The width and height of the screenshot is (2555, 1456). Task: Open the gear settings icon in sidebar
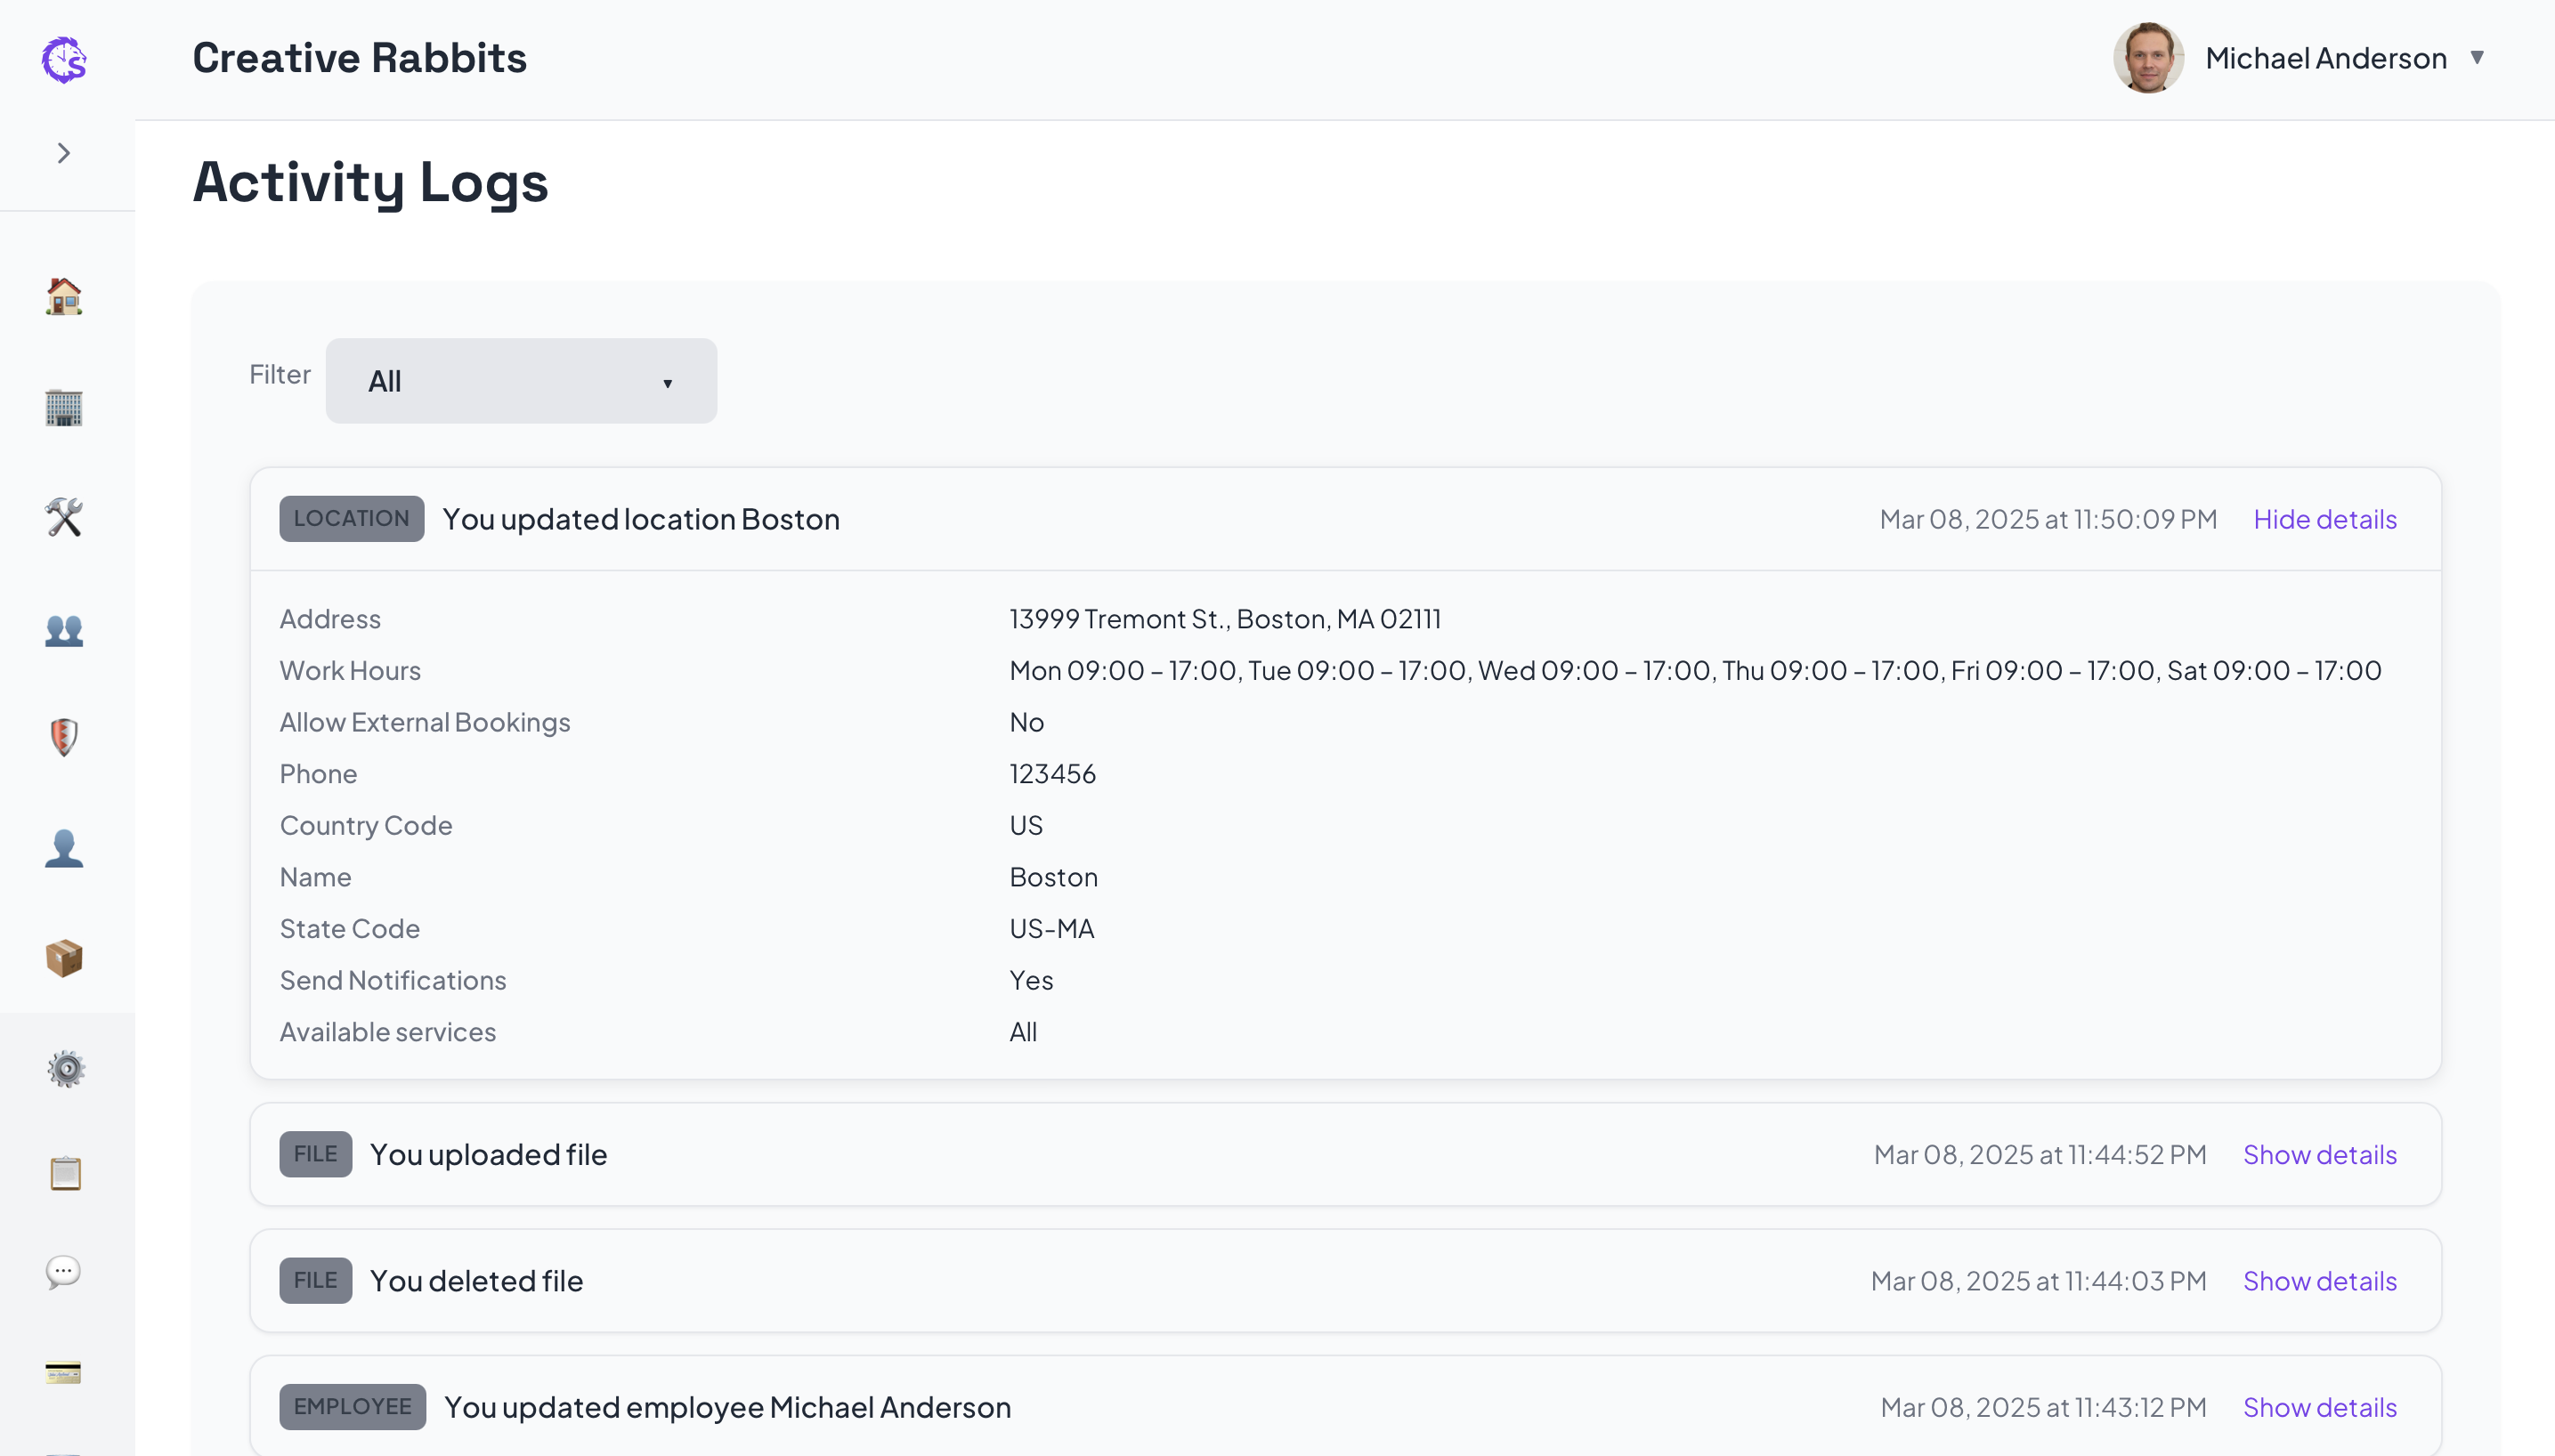pyautogui.click(x=66, y=1069)
